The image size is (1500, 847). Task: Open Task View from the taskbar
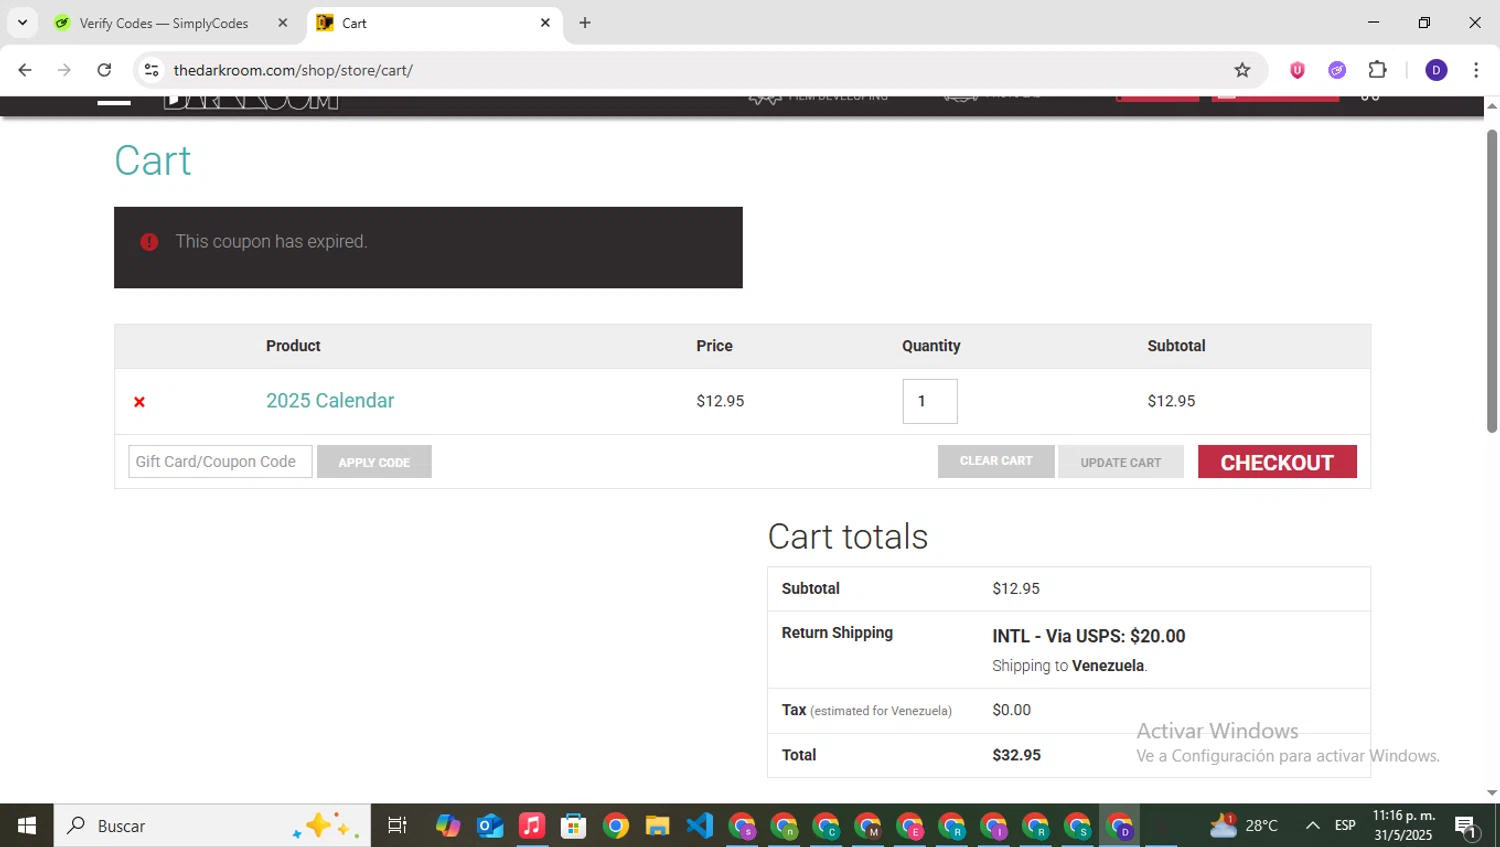pos(397,826)
